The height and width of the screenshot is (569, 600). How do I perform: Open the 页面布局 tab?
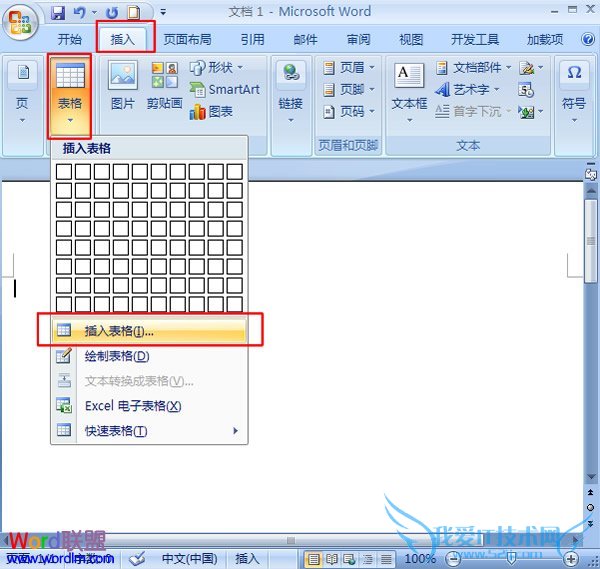point(187,39)
